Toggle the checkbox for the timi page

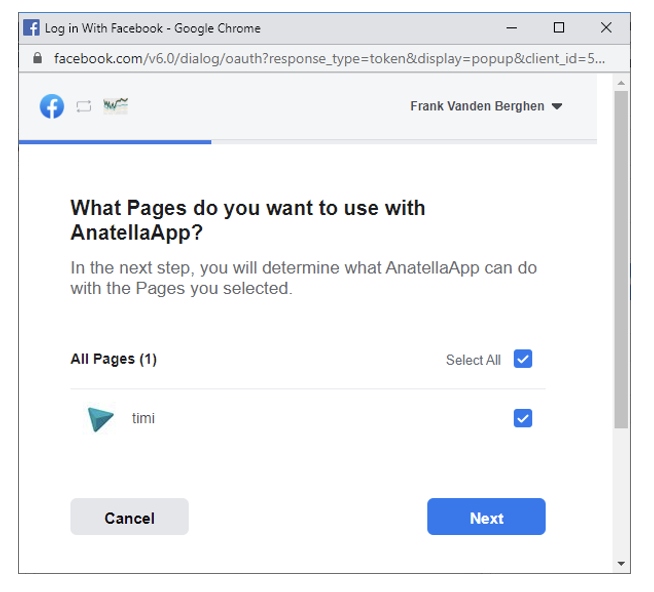(x=522, y=419)
